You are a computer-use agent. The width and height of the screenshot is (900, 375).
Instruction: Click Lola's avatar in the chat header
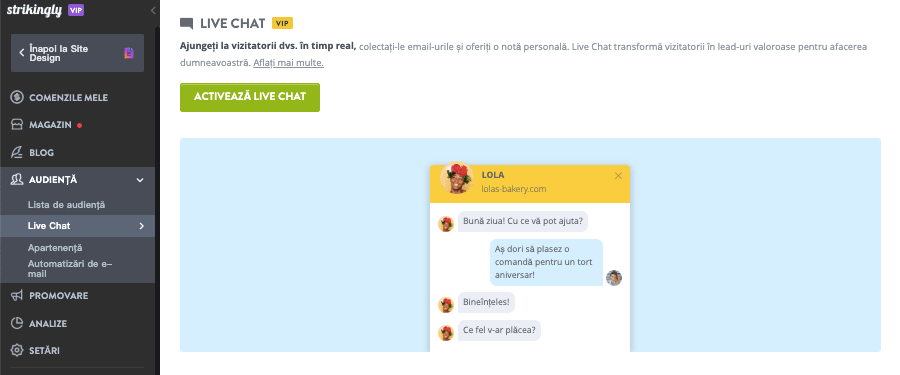[457, 178]
